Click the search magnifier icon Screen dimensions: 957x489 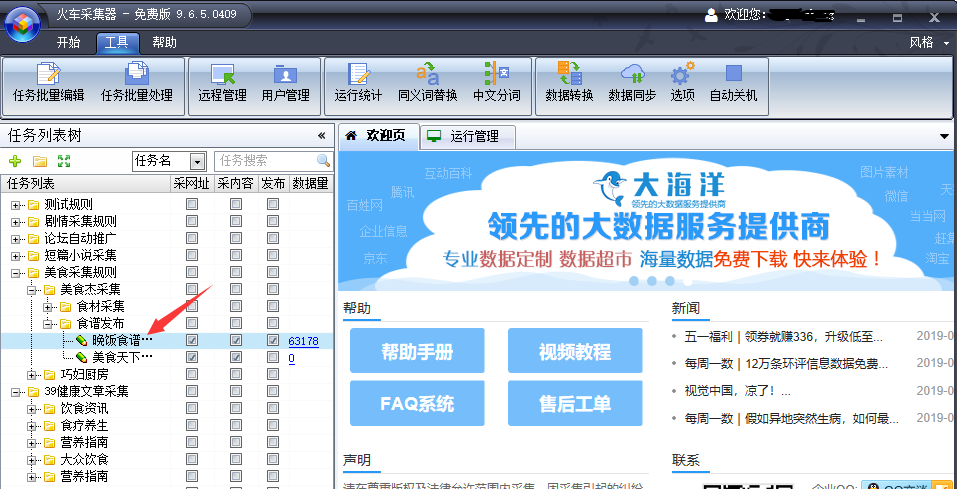[x=323, y=161]
